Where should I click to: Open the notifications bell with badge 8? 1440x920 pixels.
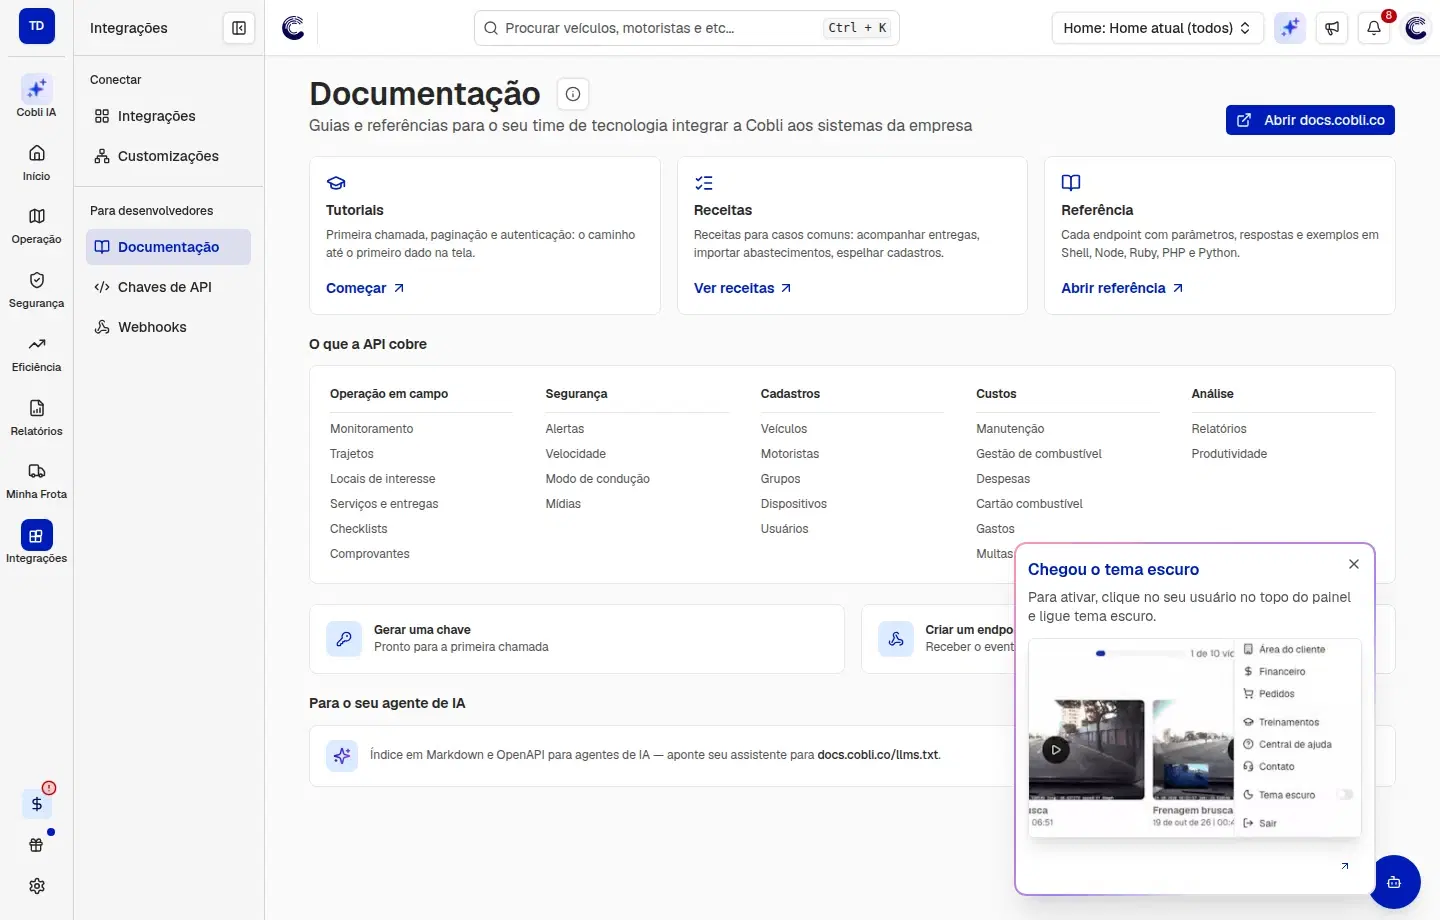[x=1374, y=28]
